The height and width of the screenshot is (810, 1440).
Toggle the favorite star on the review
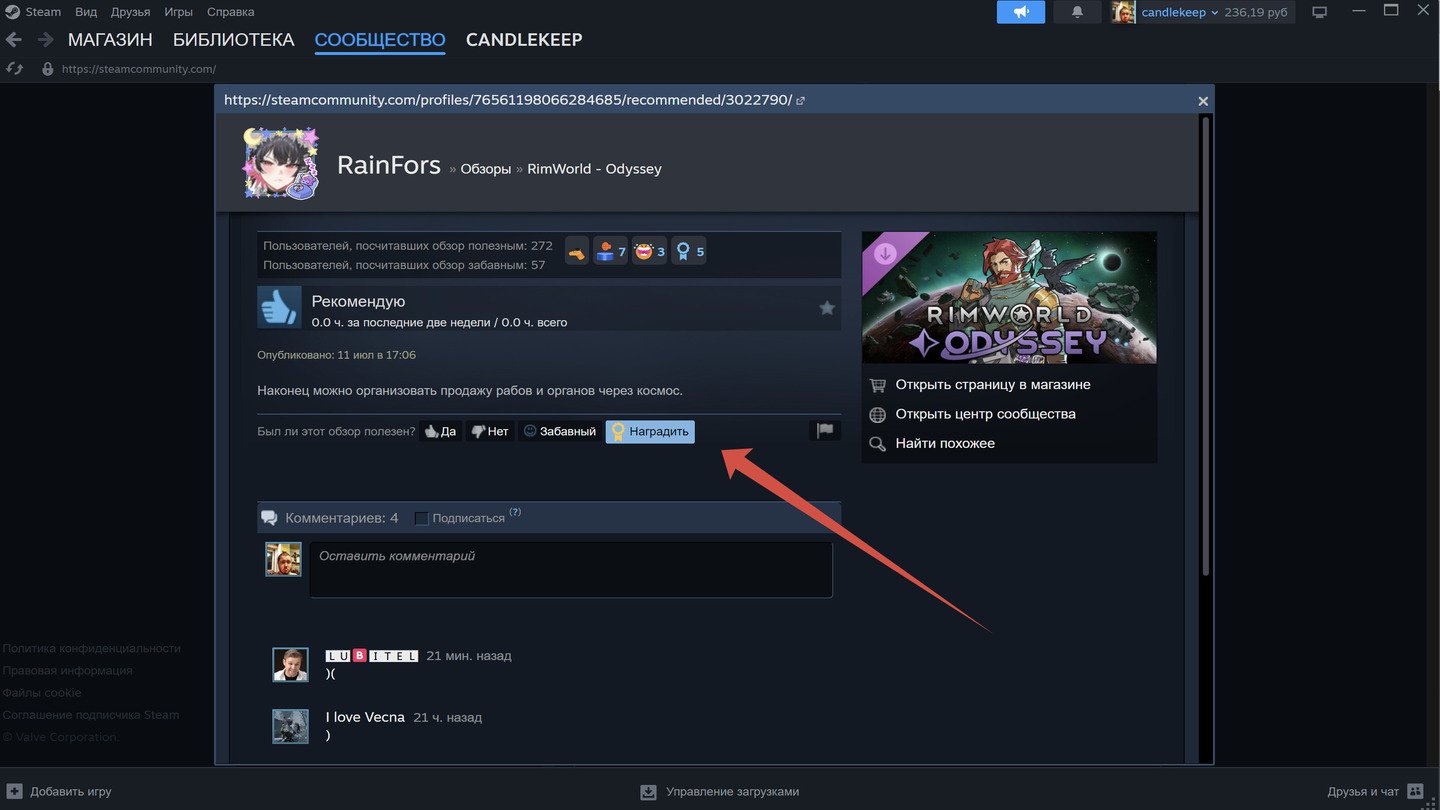827,308
